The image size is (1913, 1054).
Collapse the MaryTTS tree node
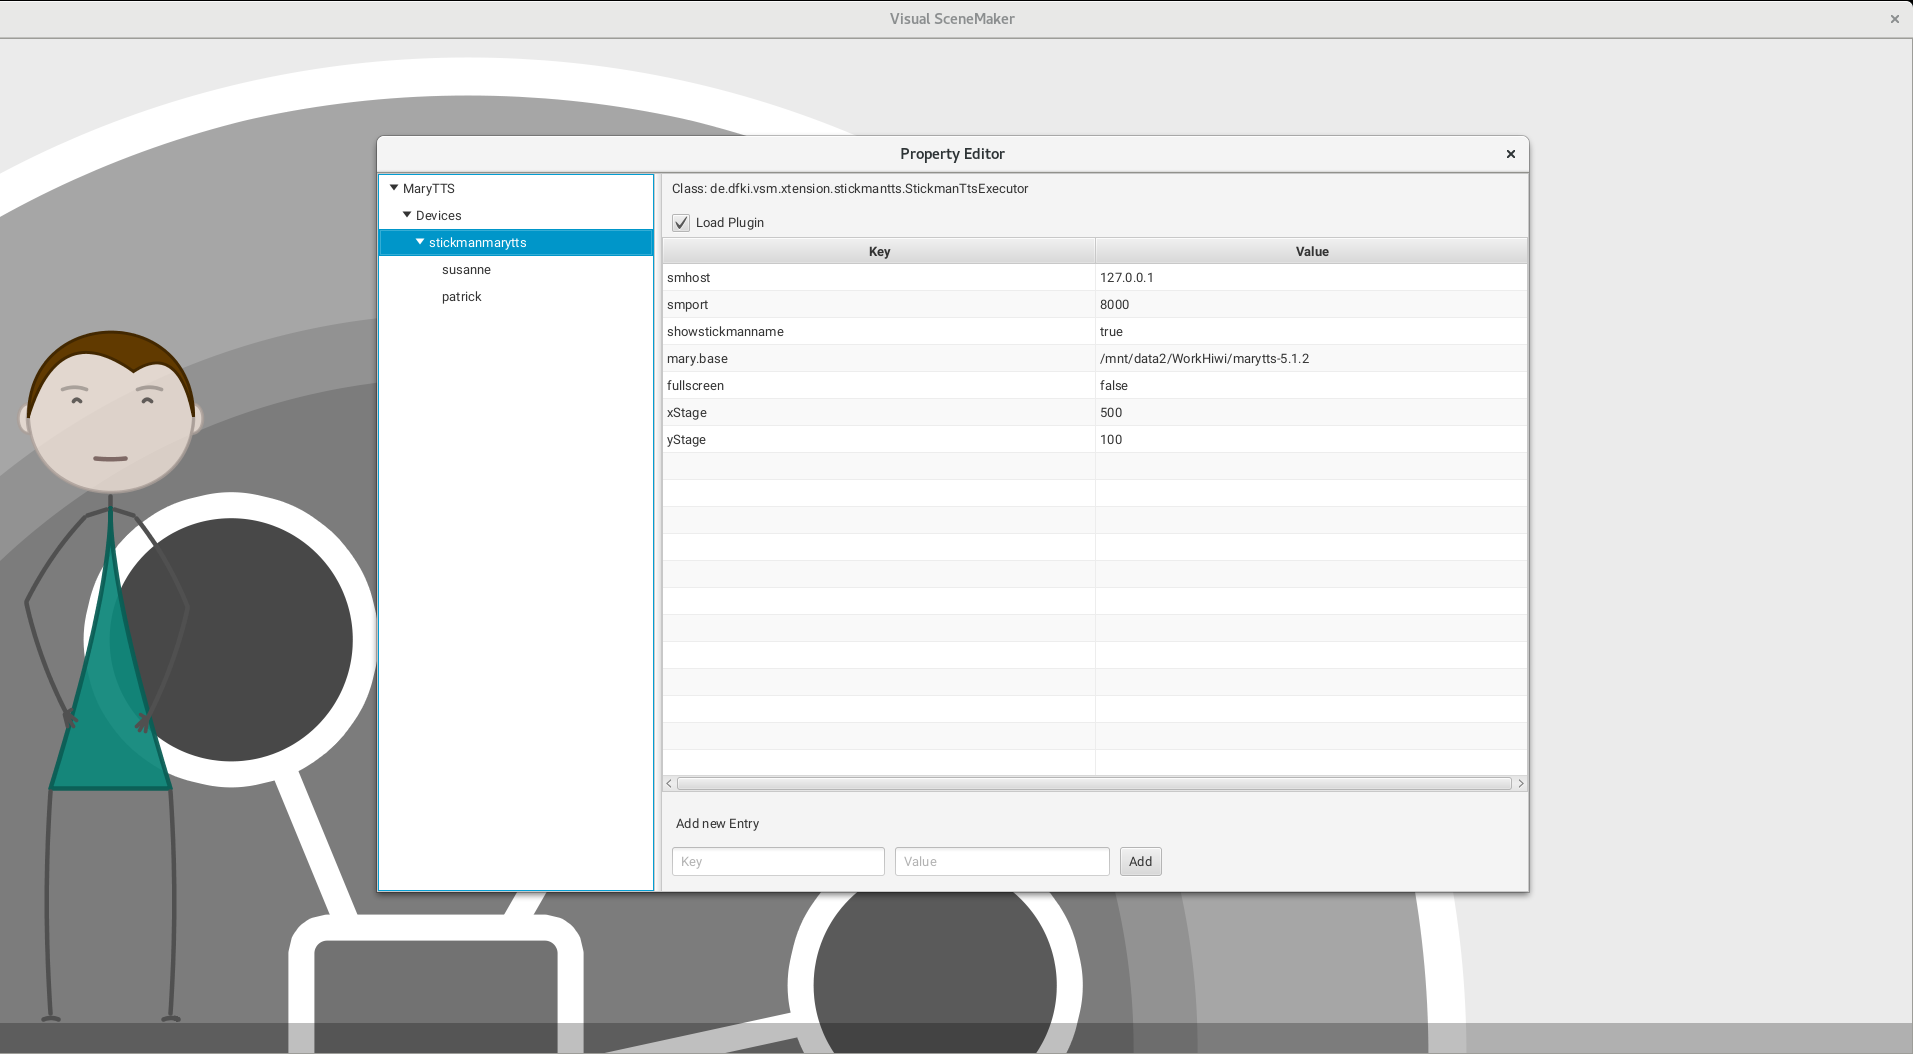click(x=394, y=188)
